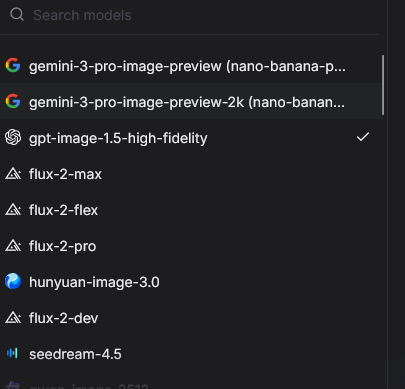Click the OpenAI logo next to gpt-image-1.5-high-fidelity
The width and height of the screenshot is (405, 389).
13,137
